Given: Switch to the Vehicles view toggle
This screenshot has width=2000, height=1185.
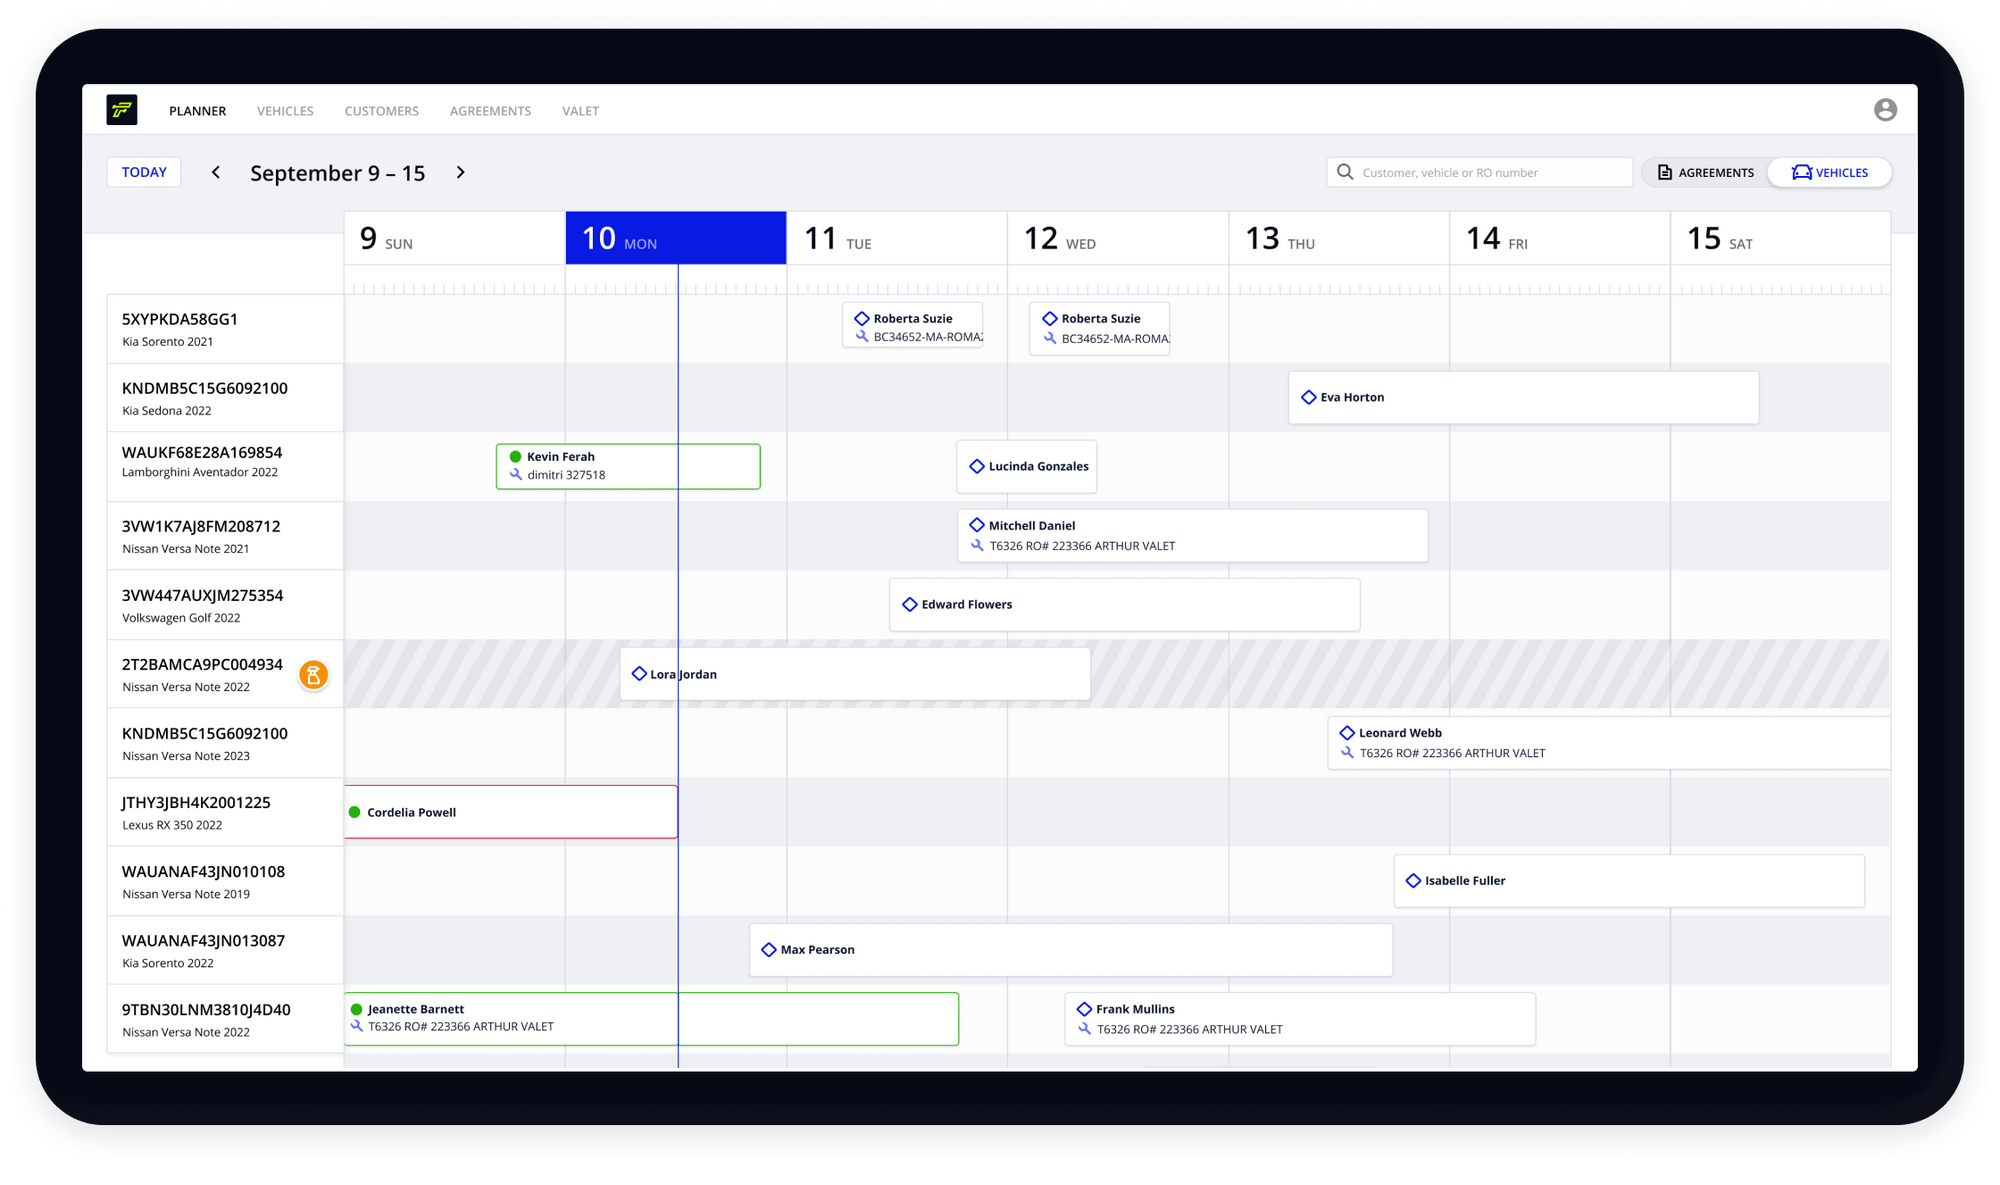Looking at the screenshot, I should (x=1829, y=172).
